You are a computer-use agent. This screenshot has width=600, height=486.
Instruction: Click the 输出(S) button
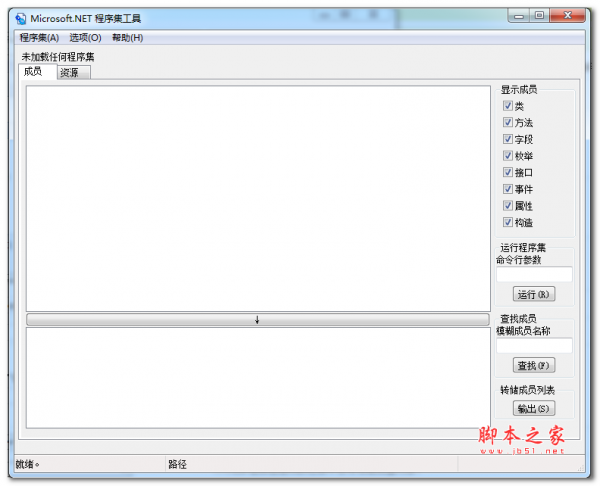[x=534, y=408]
